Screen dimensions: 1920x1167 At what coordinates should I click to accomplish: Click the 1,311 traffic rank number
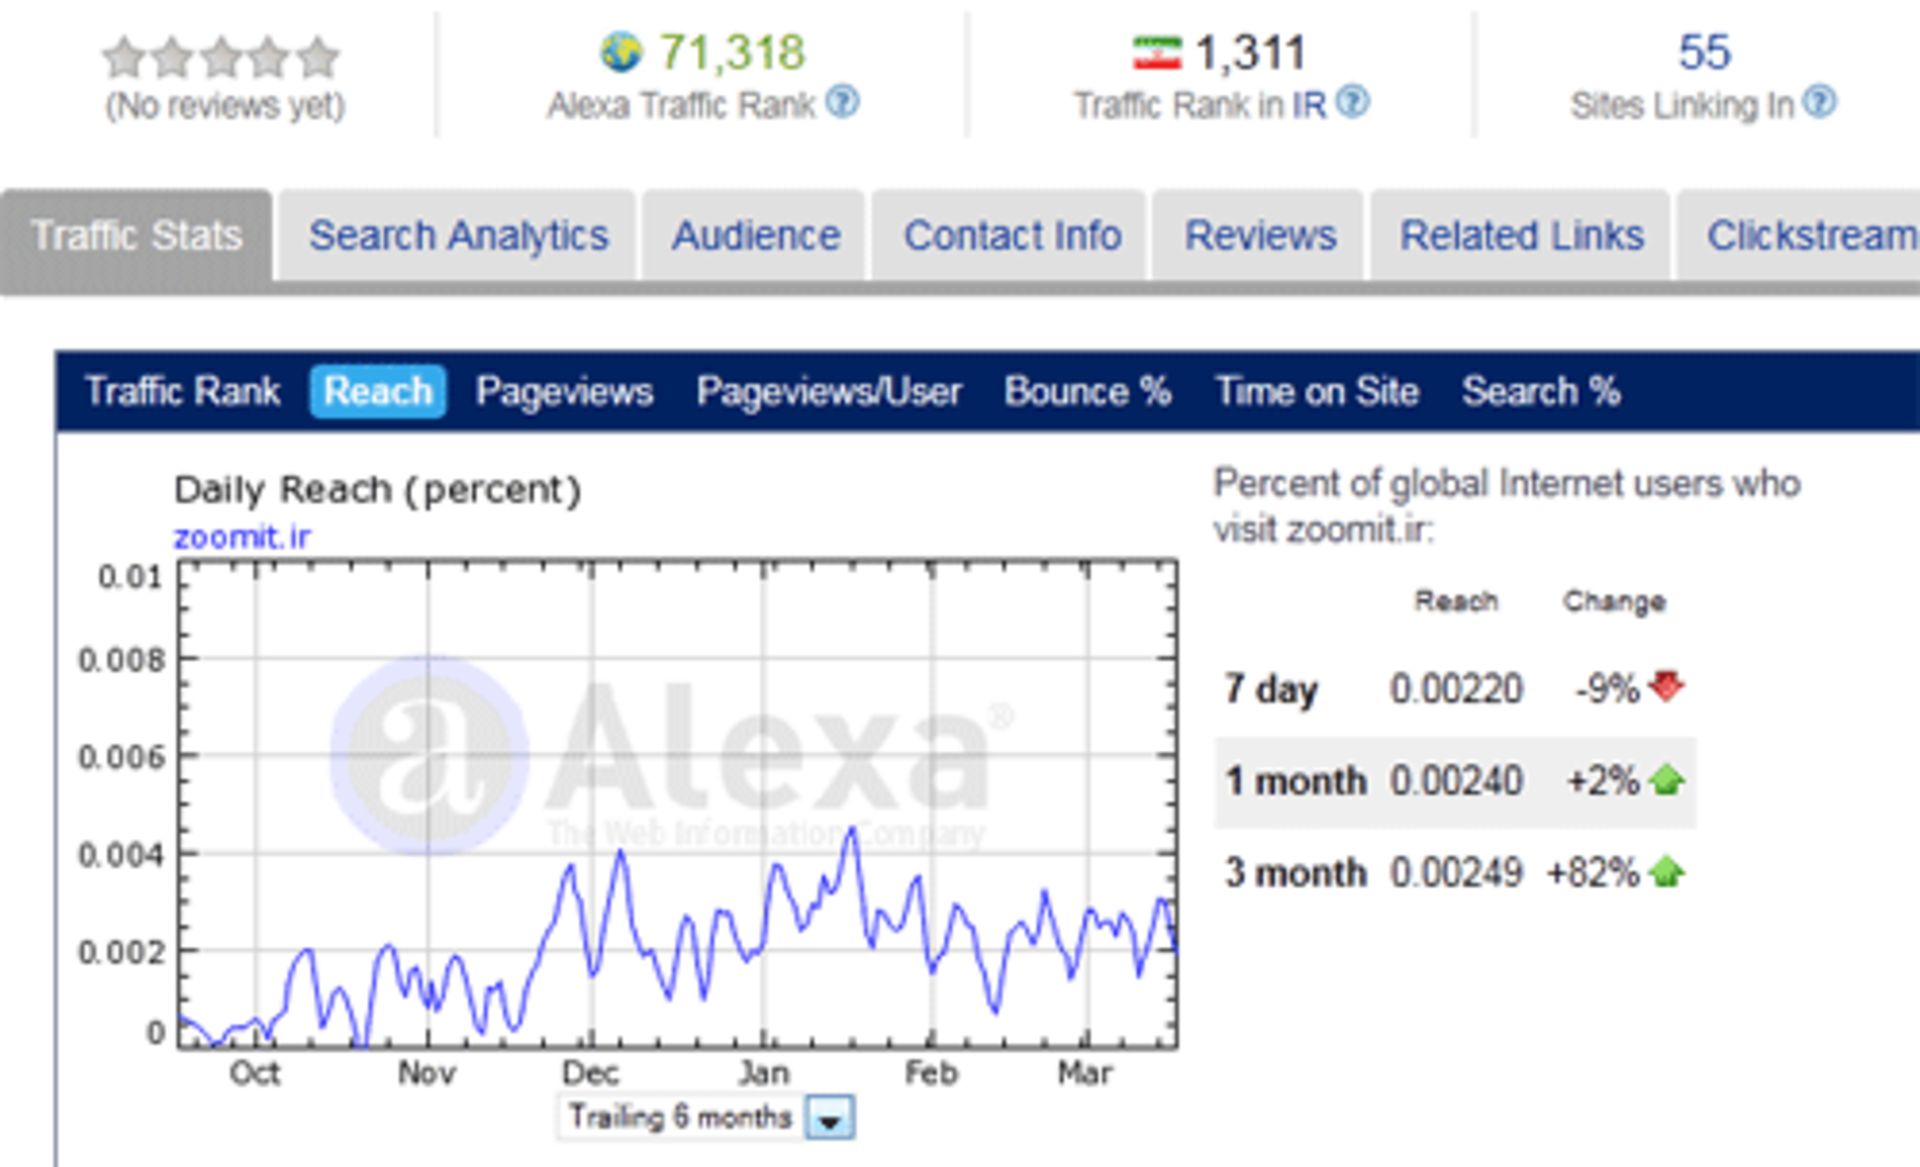pyautogui.click(x=1250, y=52)
